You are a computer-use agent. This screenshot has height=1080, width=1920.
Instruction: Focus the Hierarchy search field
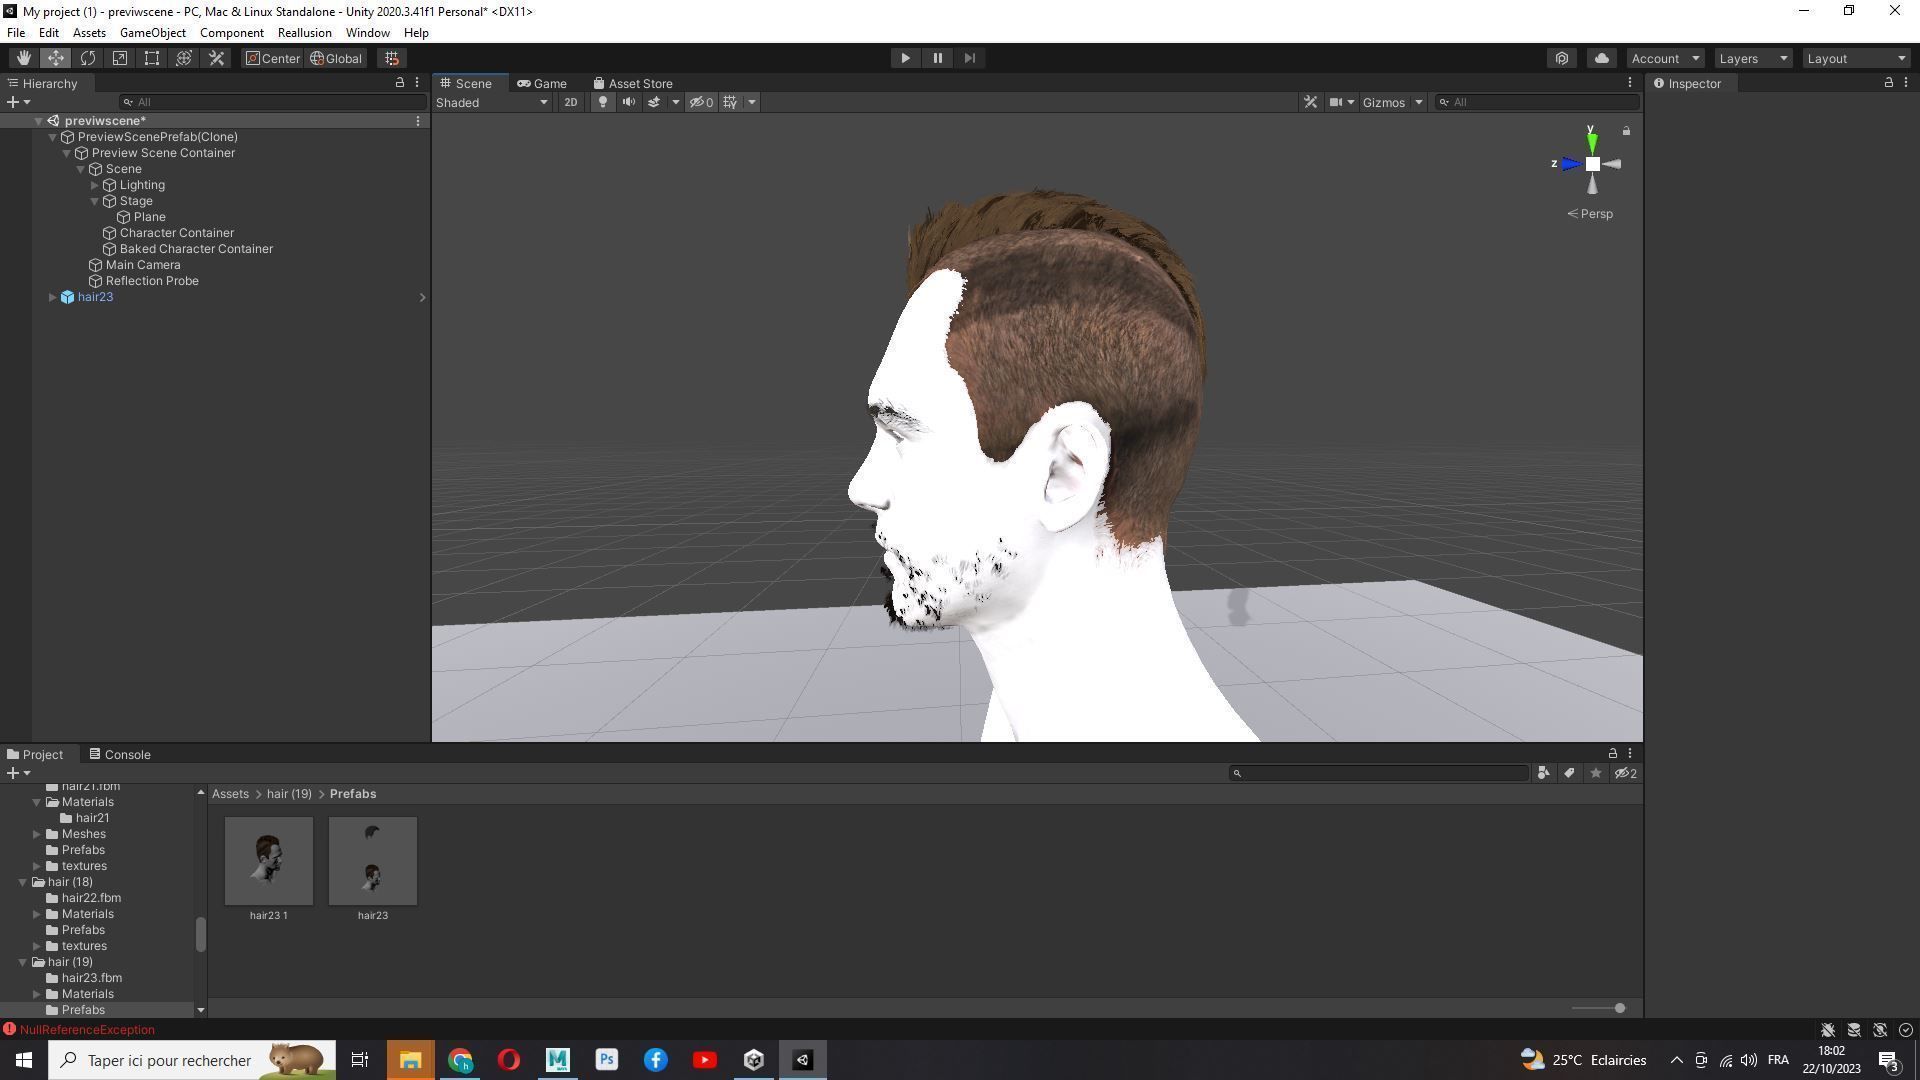[272, 102]
